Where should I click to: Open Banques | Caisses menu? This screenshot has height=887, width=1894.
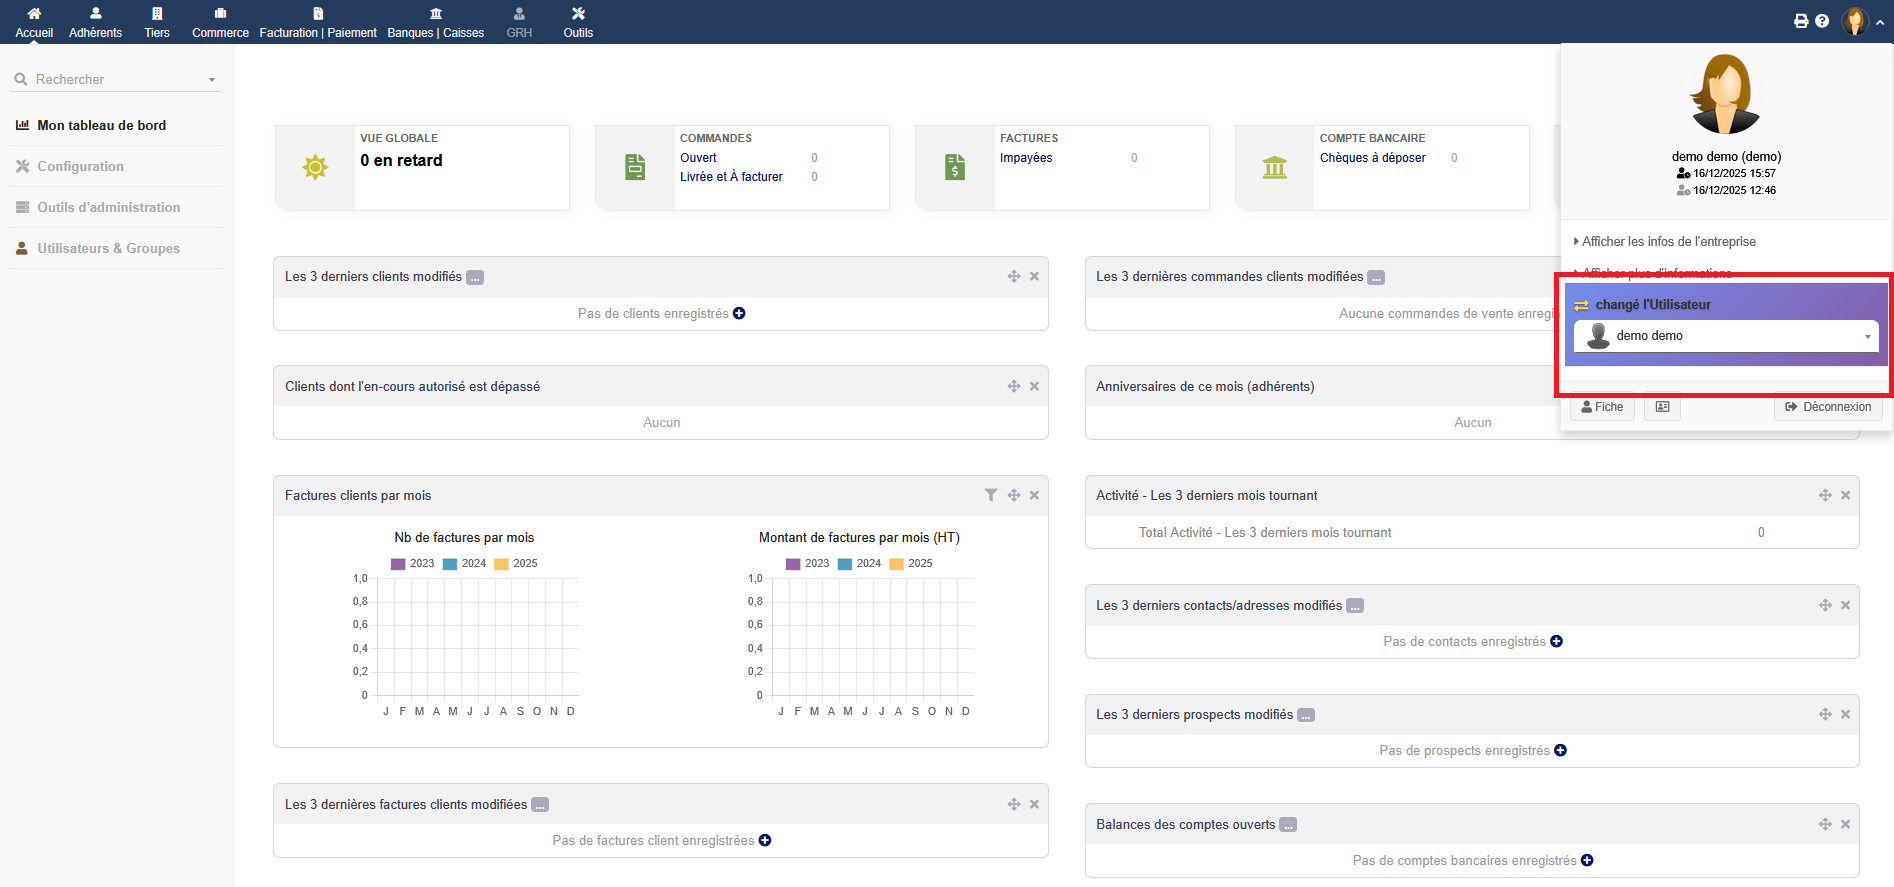coord(436,22)
